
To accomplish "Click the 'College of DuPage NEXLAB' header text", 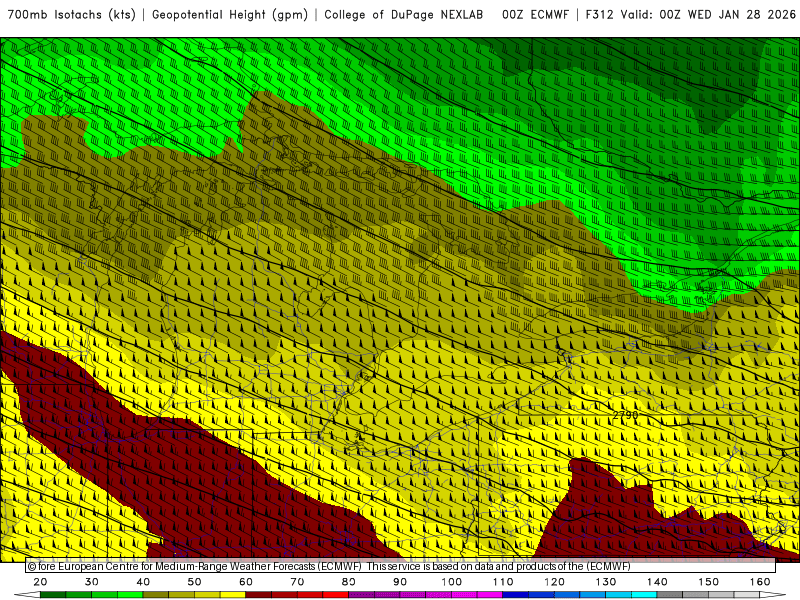I will point(404,15).
